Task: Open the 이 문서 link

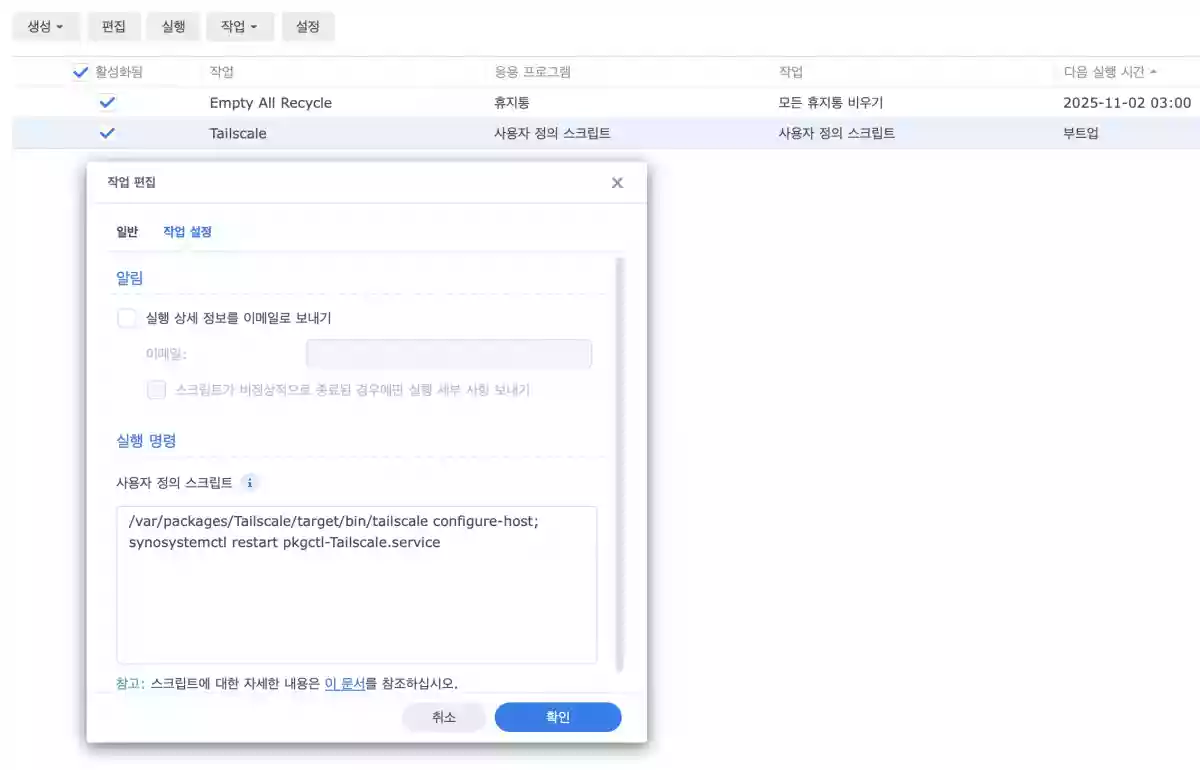Action: 344,684
